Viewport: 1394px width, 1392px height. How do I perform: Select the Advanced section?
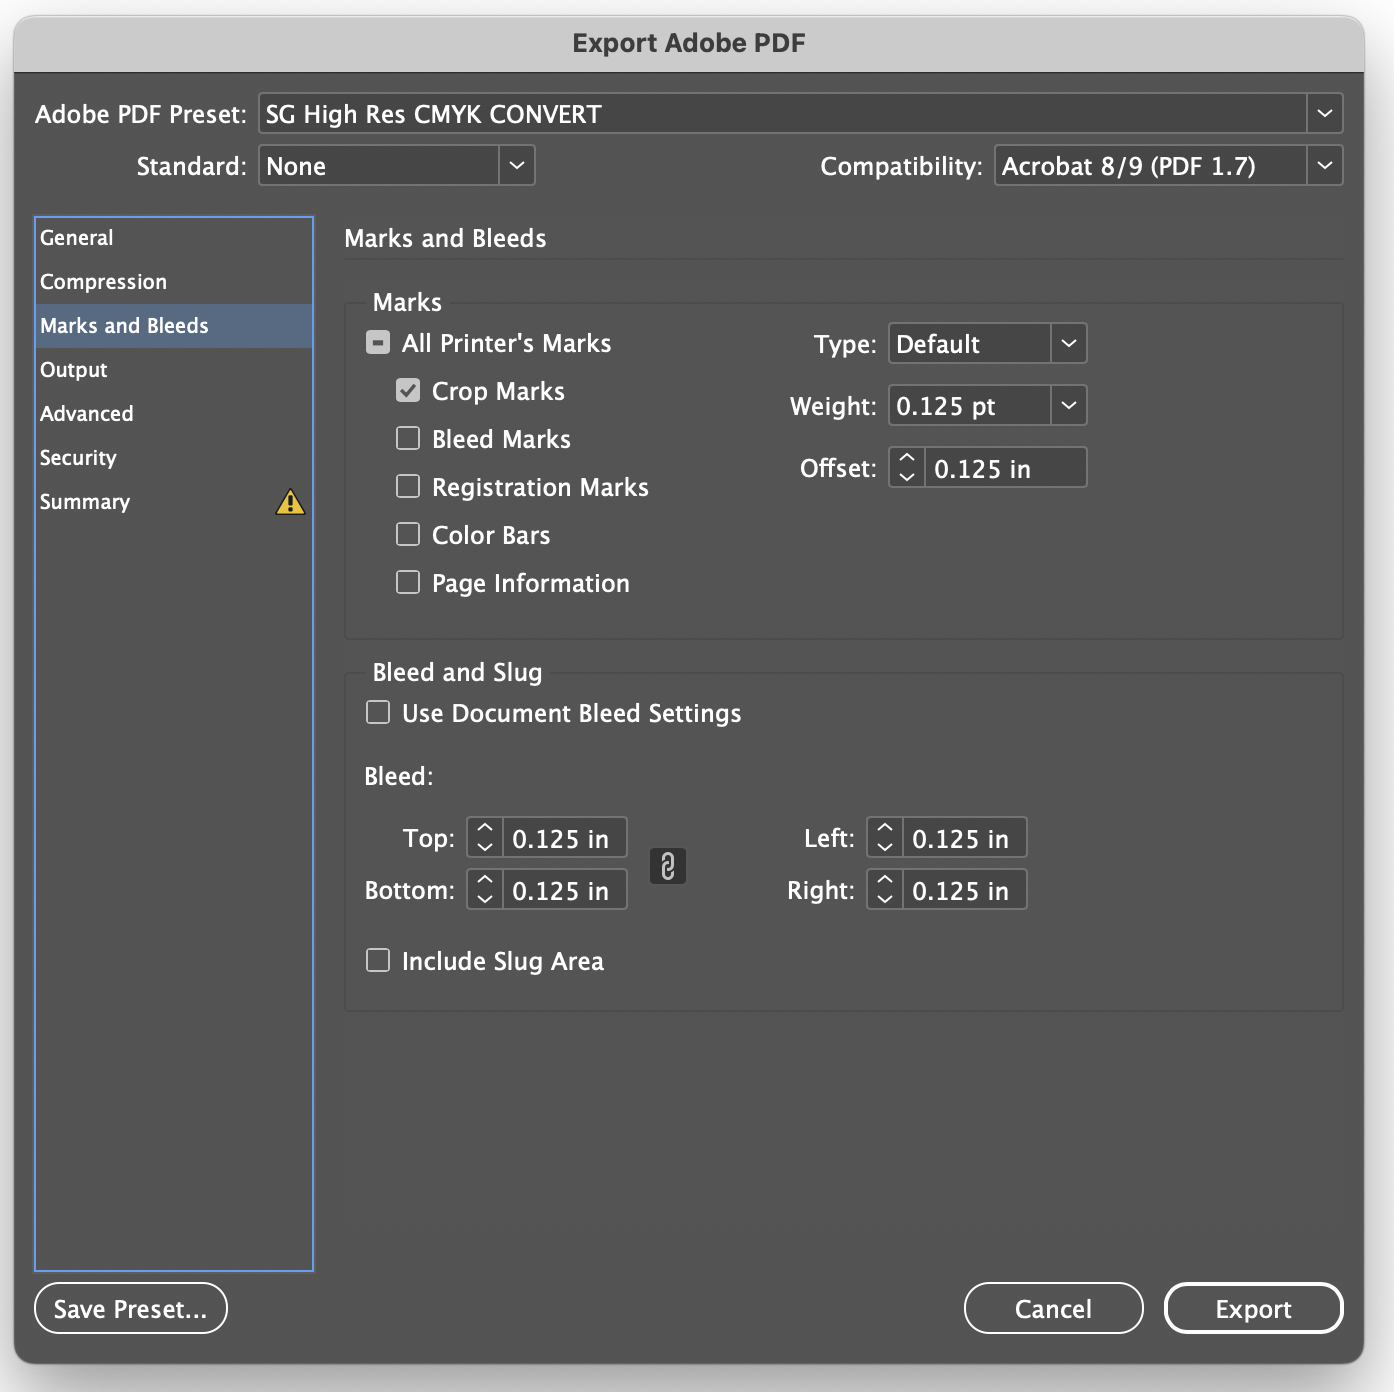(174, 414)
